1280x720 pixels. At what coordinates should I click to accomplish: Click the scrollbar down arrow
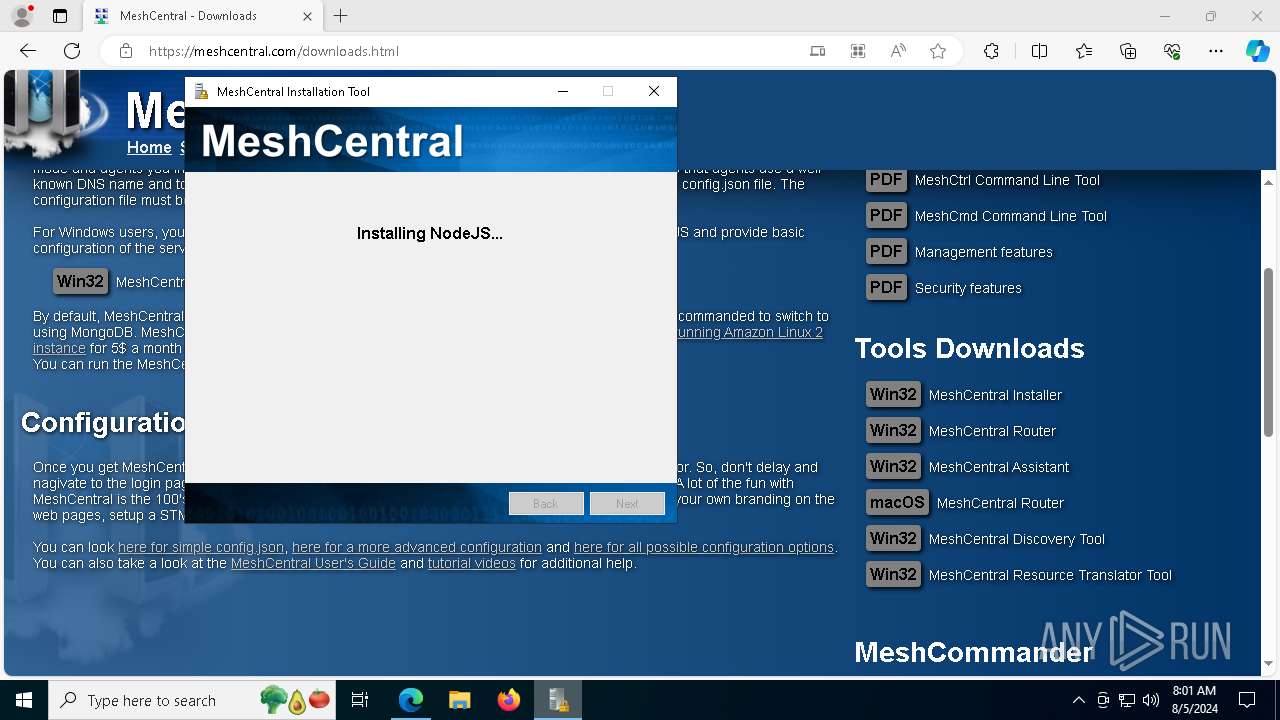coord(1268,664)
